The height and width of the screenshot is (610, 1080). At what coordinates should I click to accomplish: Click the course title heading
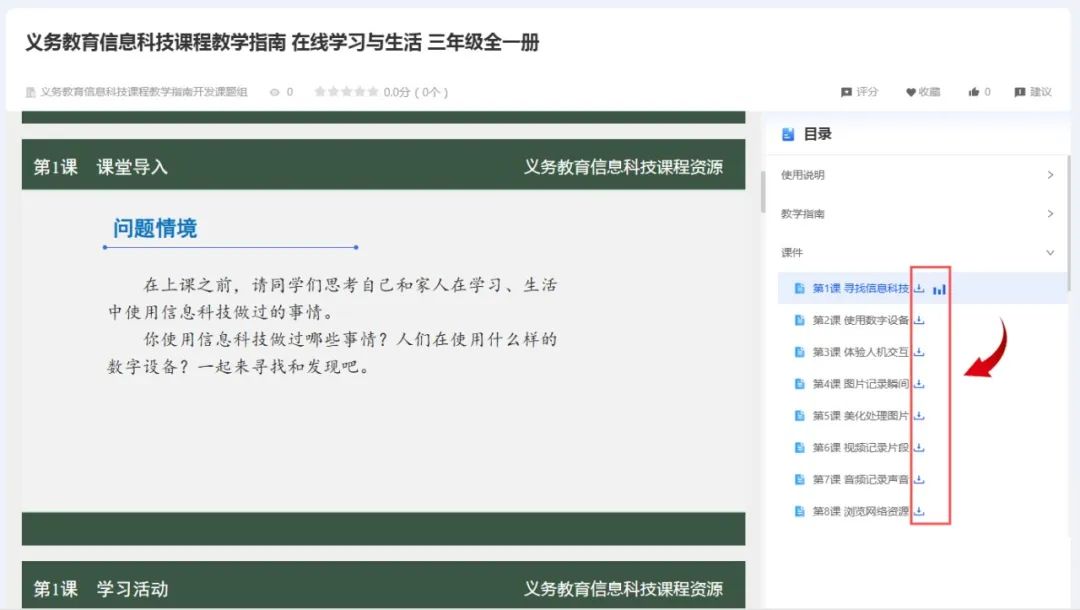(x=280, y=44)
